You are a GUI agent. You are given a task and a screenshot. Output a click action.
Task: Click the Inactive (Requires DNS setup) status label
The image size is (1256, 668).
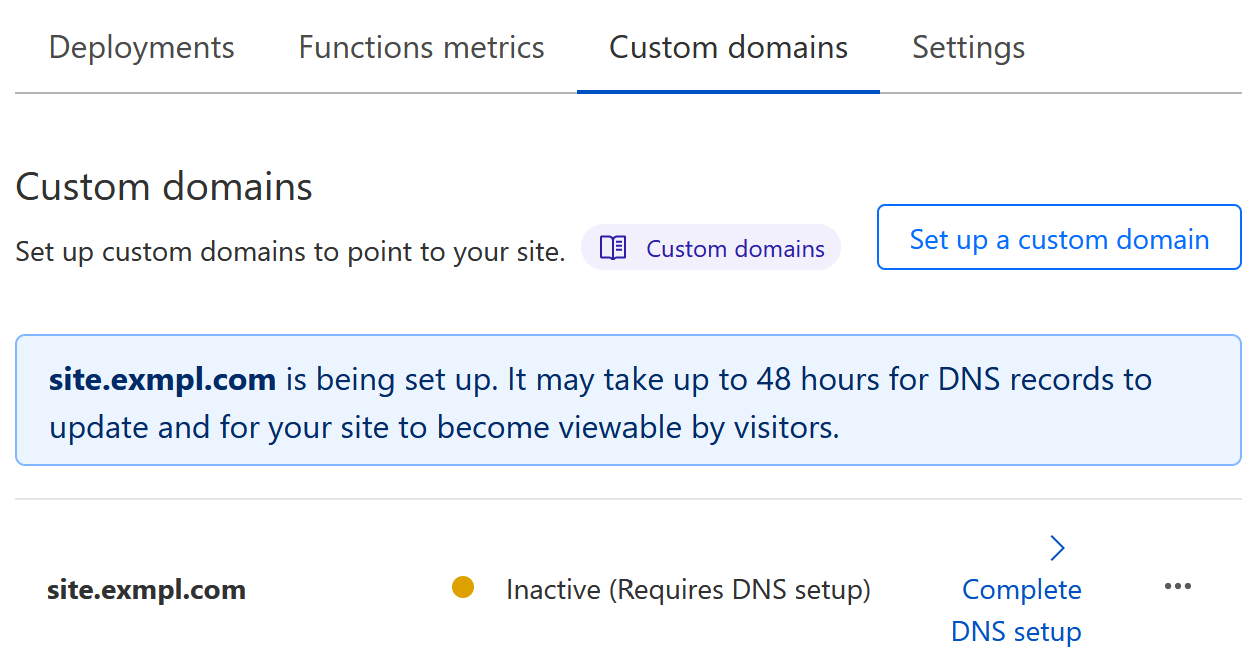click(x=688, y=589)
